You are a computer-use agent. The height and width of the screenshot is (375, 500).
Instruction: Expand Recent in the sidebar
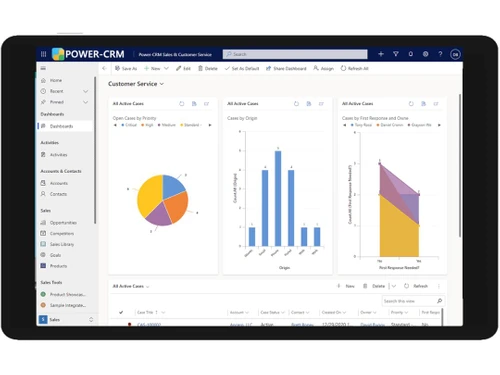tap(86, 91)
